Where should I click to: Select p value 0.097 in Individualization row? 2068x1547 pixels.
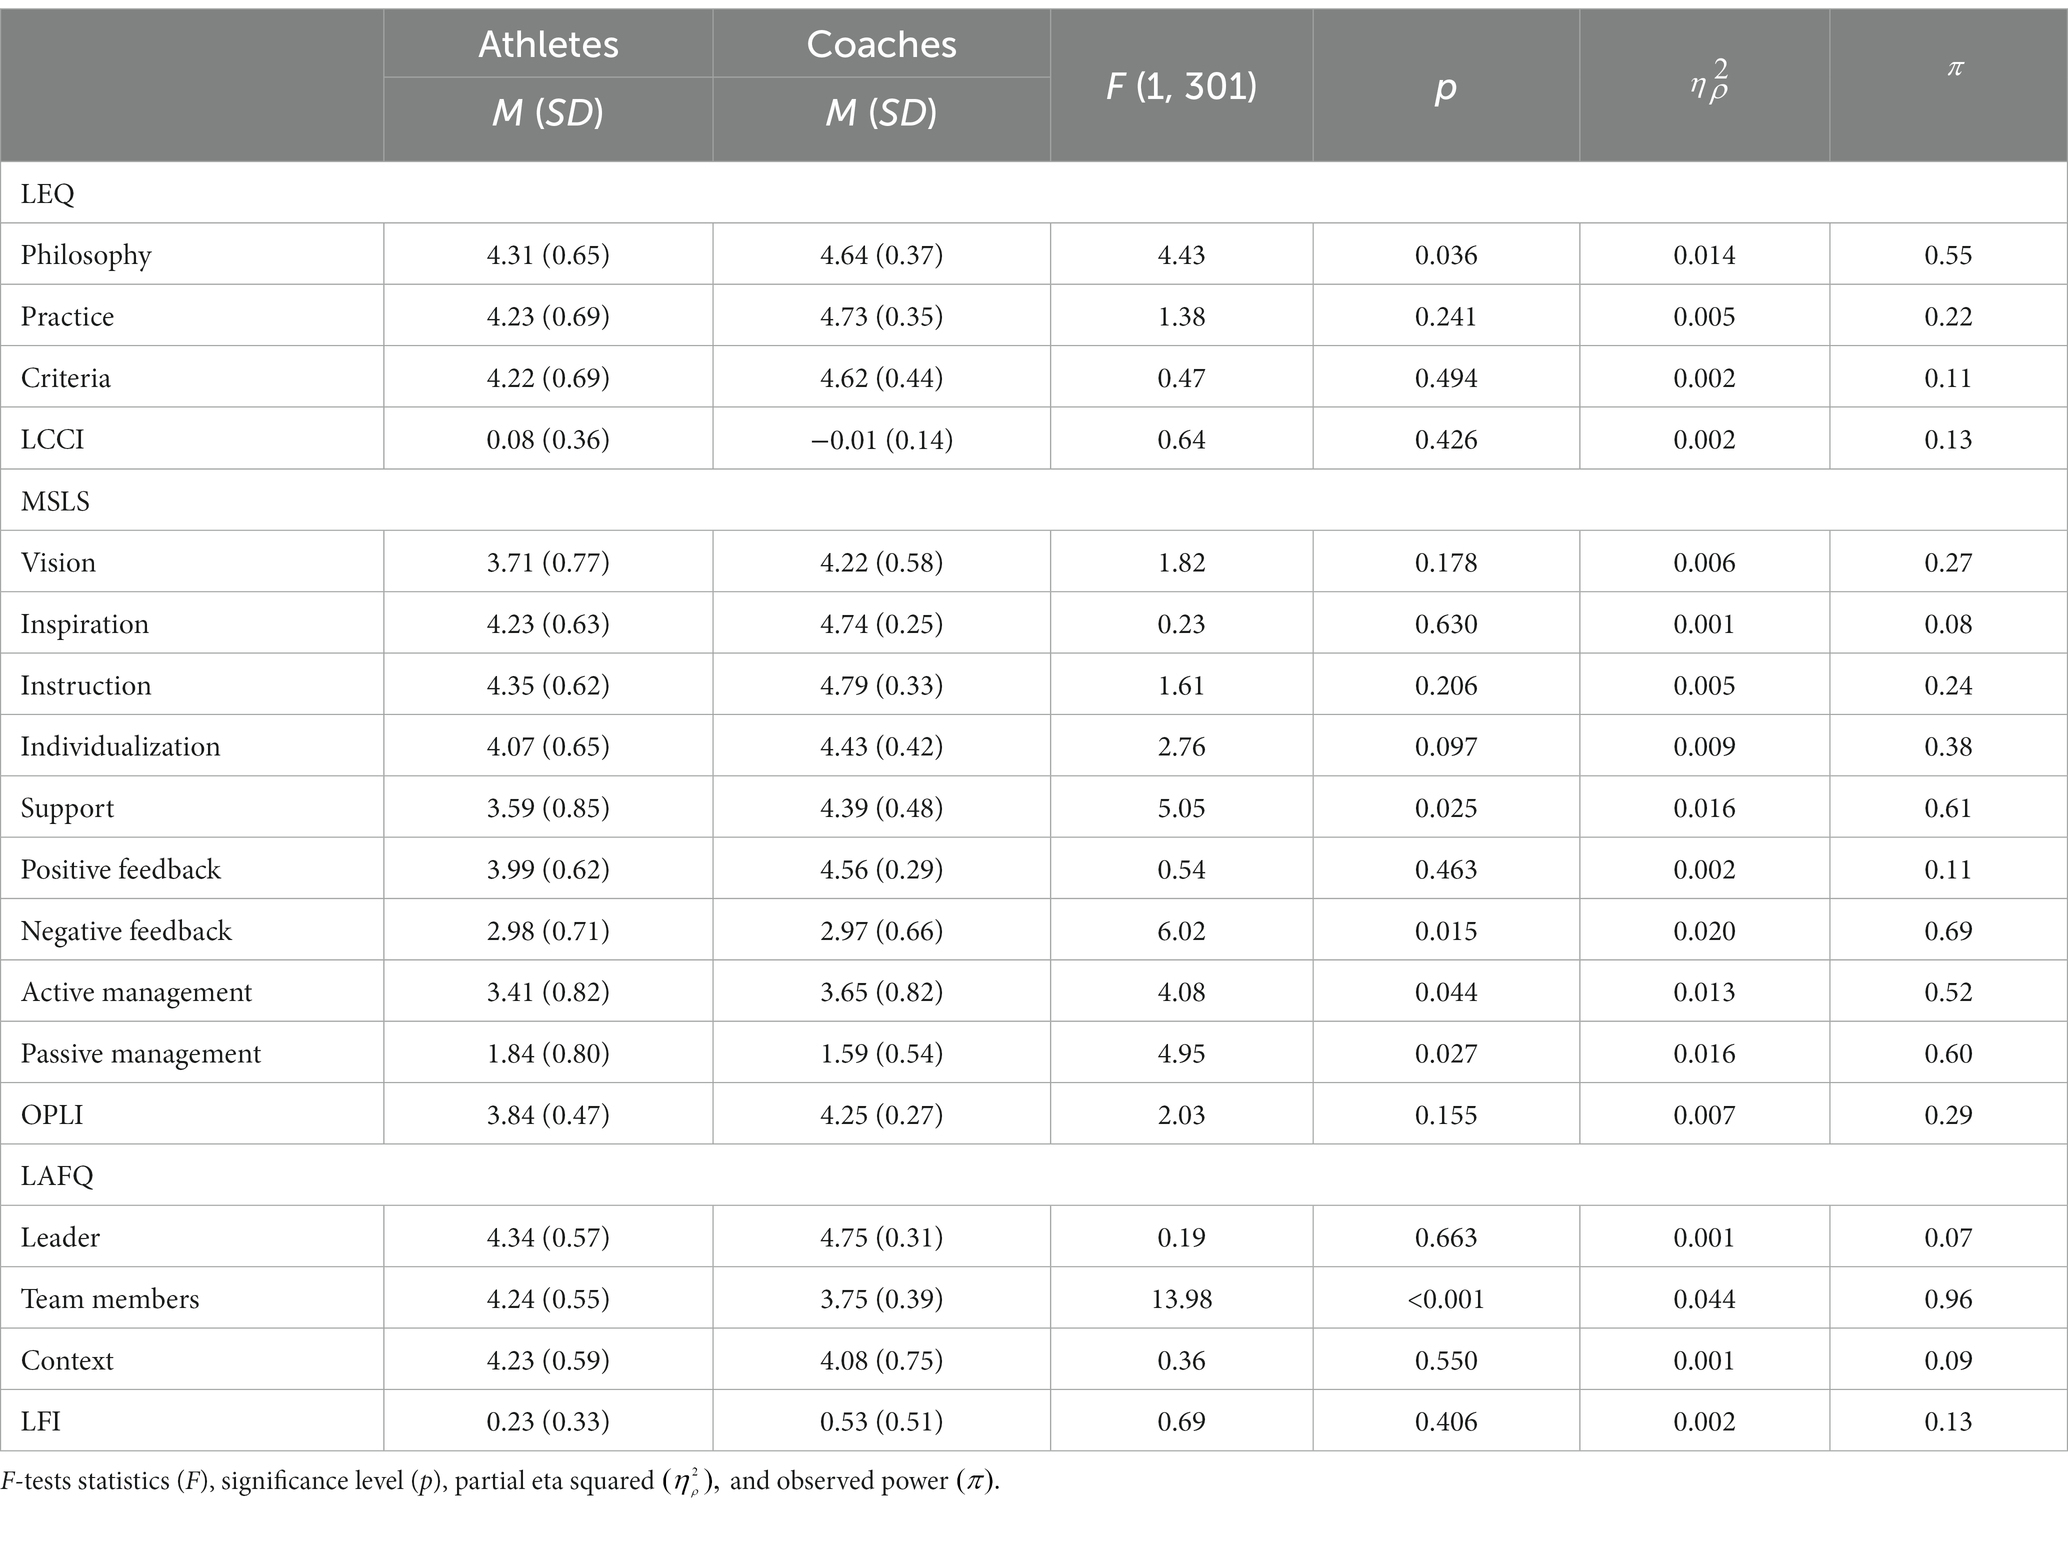(x=1446, y=746)
